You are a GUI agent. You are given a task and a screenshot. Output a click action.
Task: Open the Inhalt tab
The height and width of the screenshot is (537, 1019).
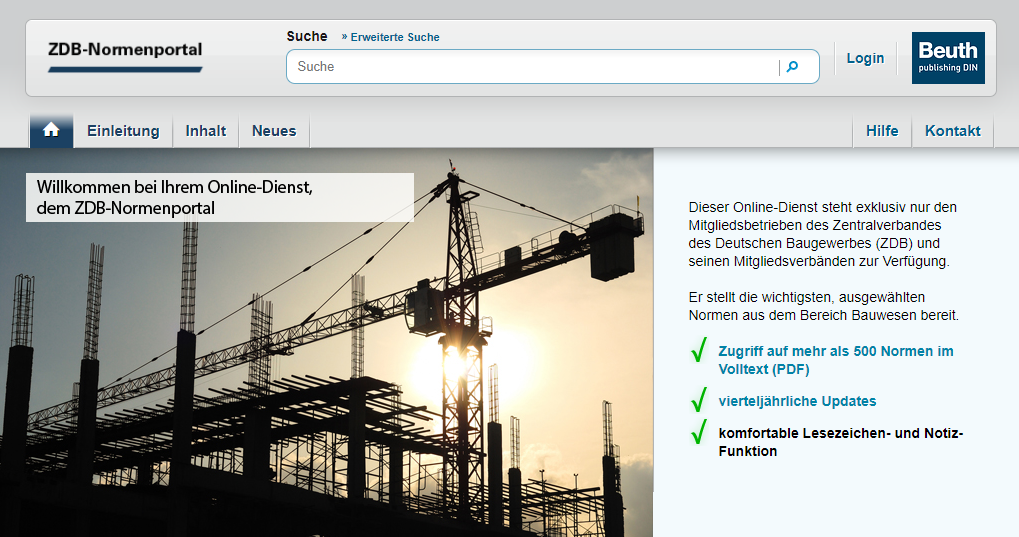click(206, 131)
